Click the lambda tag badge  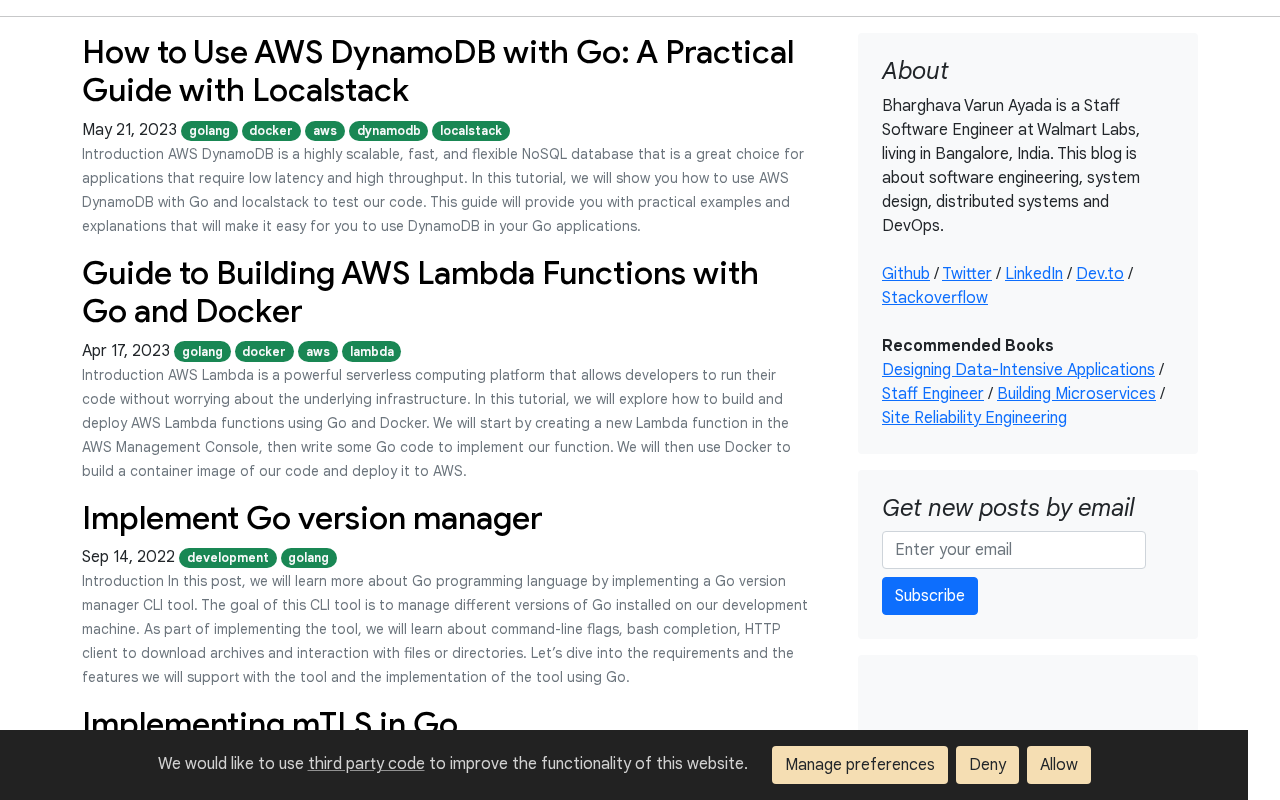pos(371,352)
